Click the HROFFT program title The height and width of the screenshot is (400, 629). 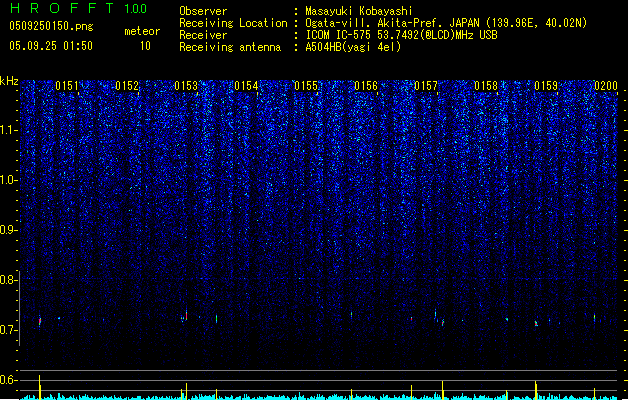[62, 8]
